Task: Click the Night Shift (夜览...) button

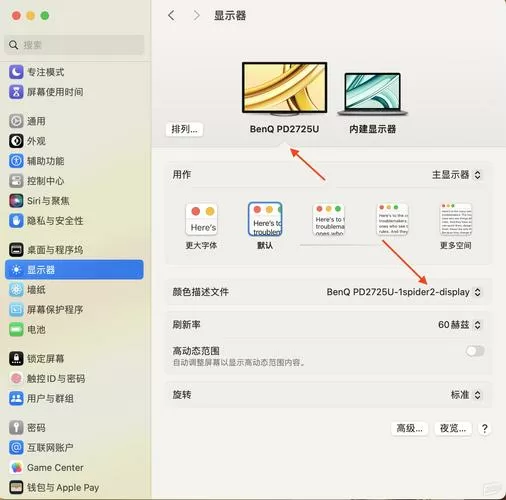Action: coord(453,428)
